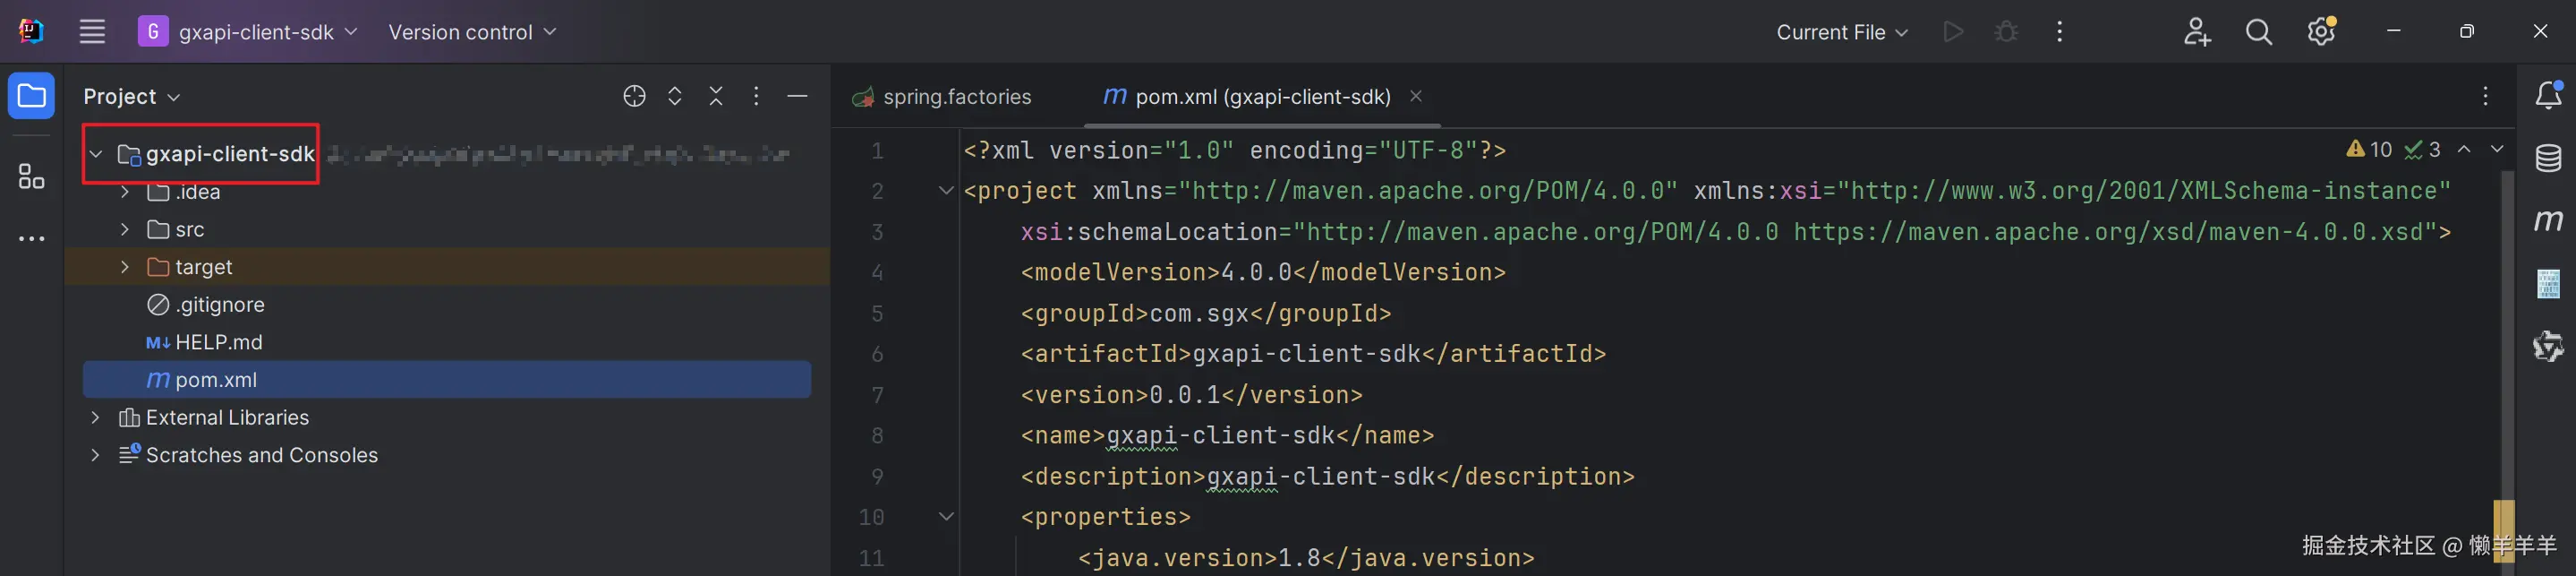
Task: Open the Notifications bell
Action: (x=2548, y=96)
